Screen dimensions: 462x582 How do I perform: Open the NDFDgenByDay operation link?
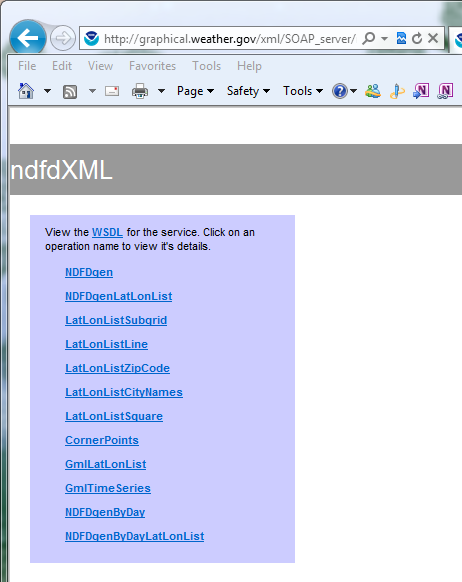click(x=105, y=512)
